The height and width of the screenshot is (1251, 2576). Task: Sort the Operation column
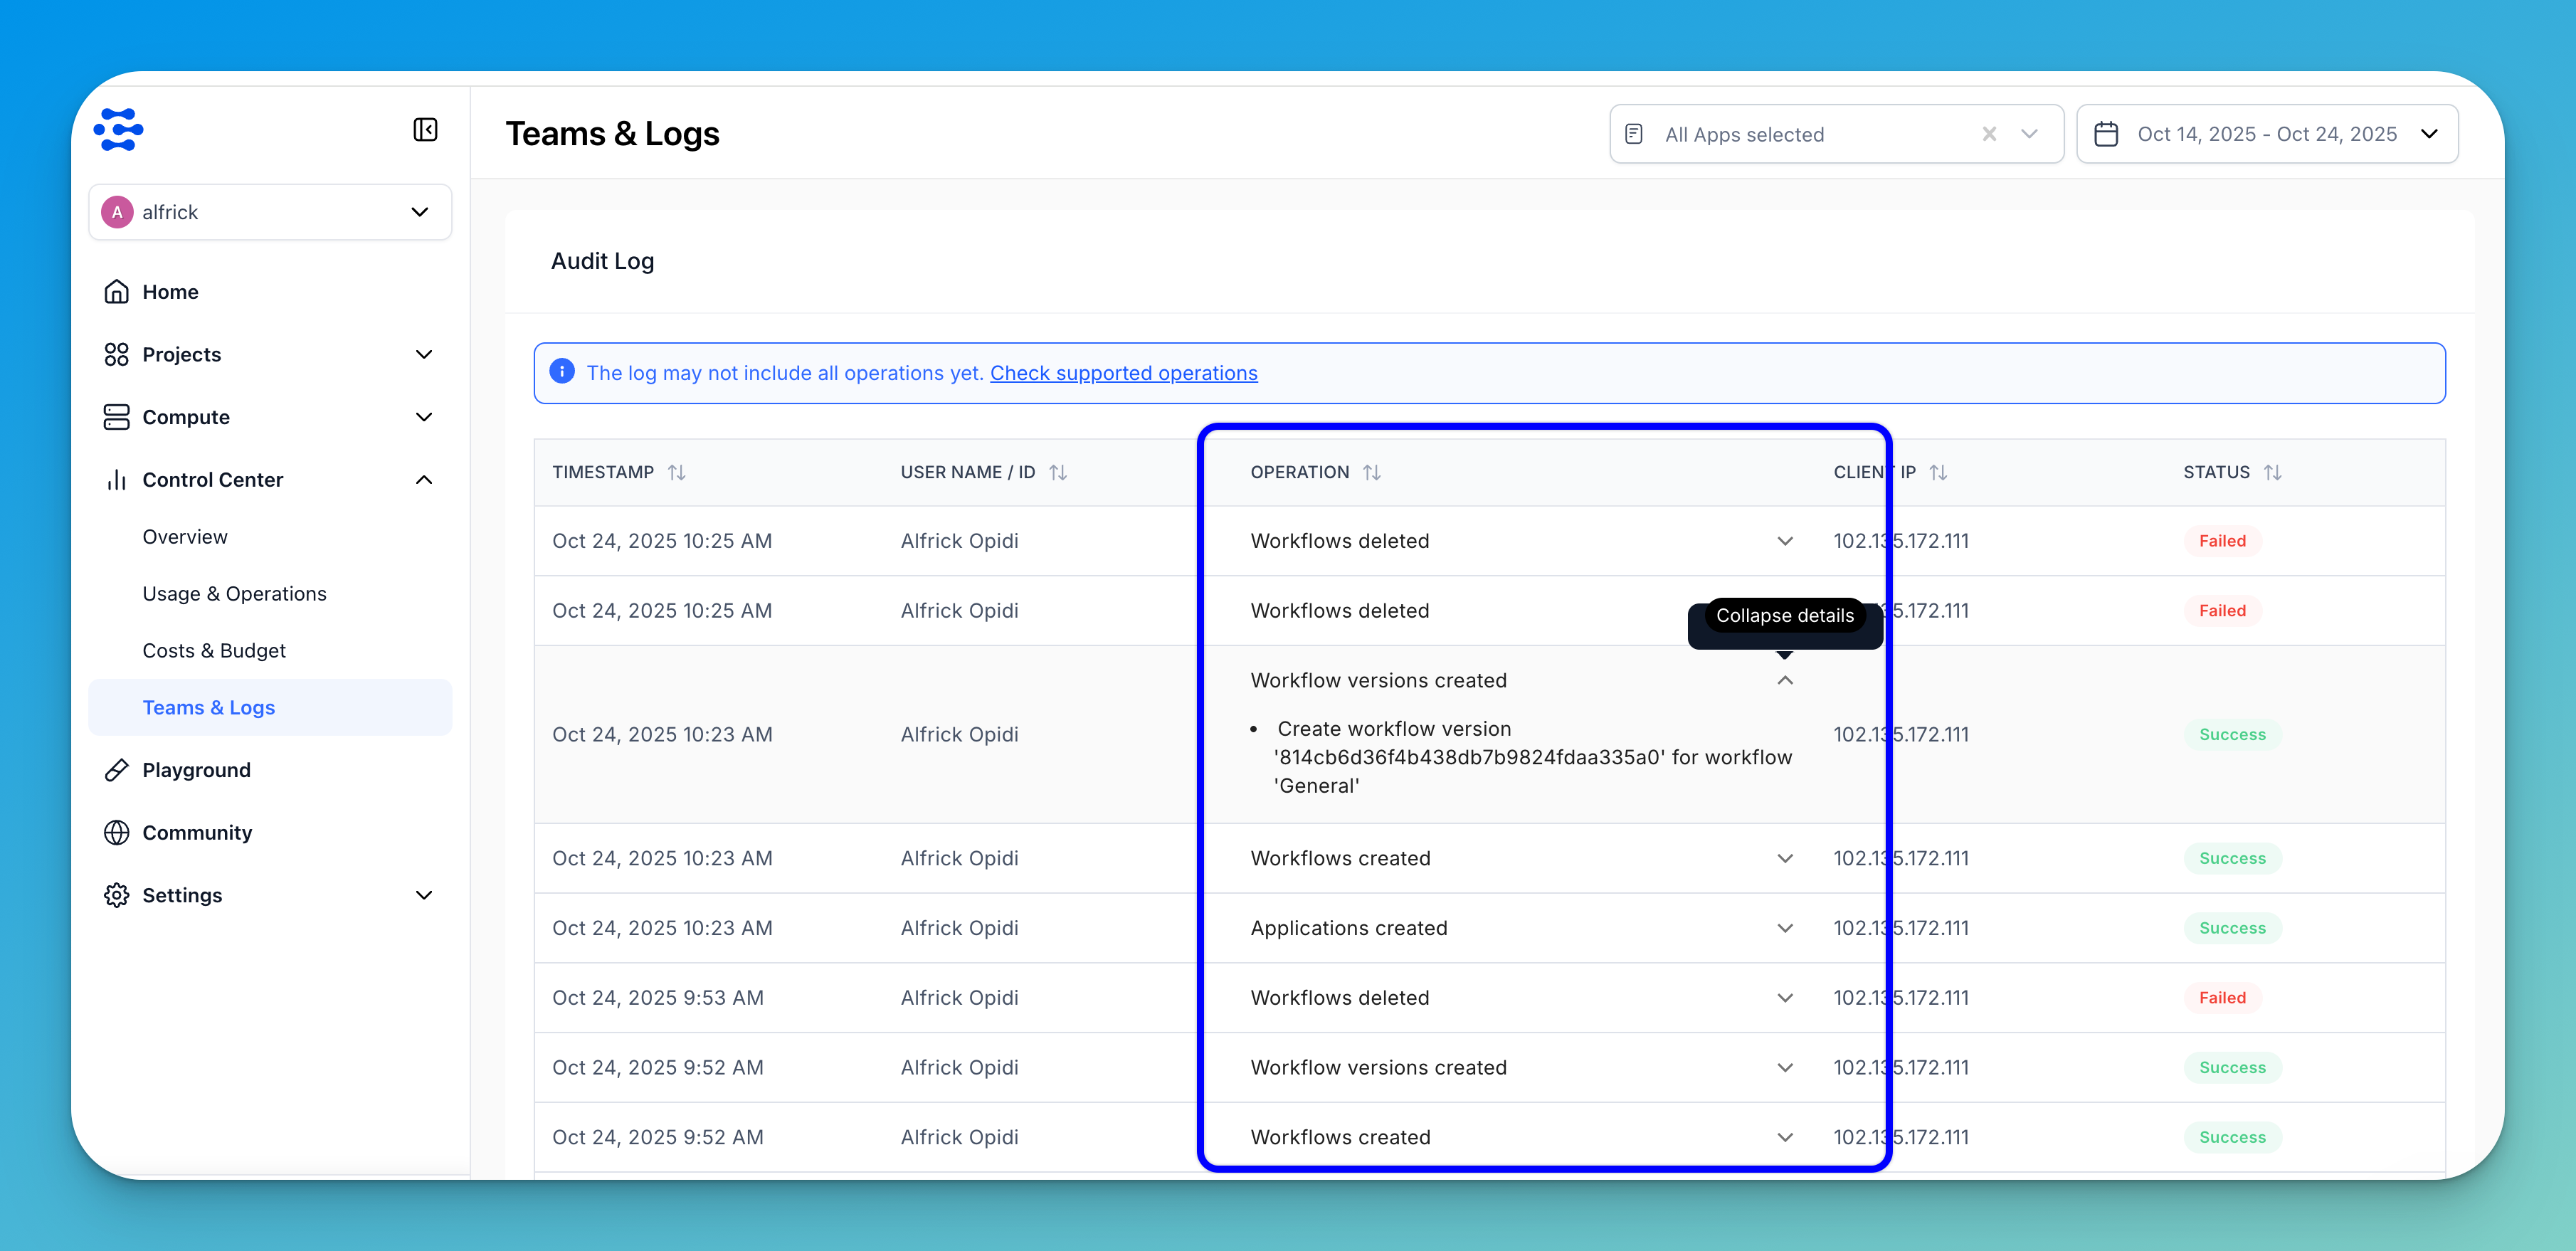1372,472
